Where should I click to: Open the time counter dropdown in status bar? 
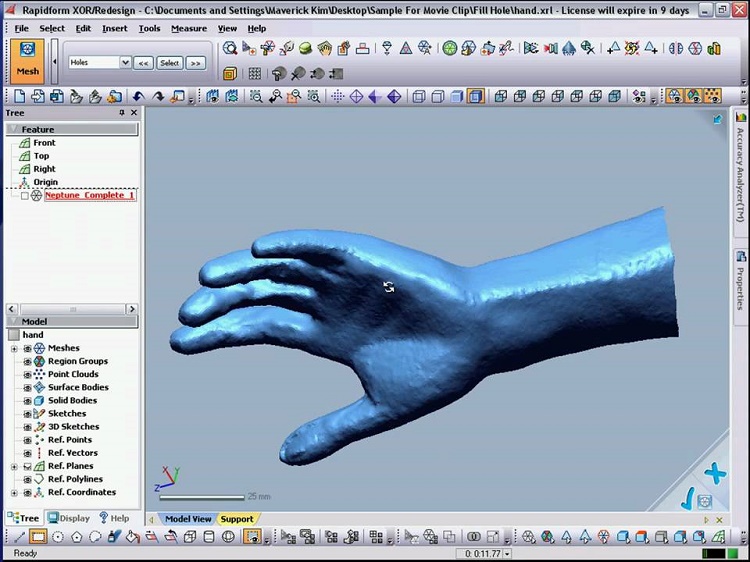[x=507, y=554]
